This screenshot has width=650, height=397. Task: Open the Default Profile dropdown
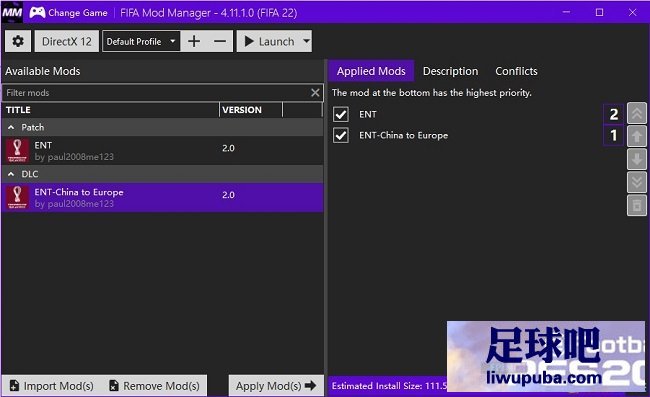141,41
